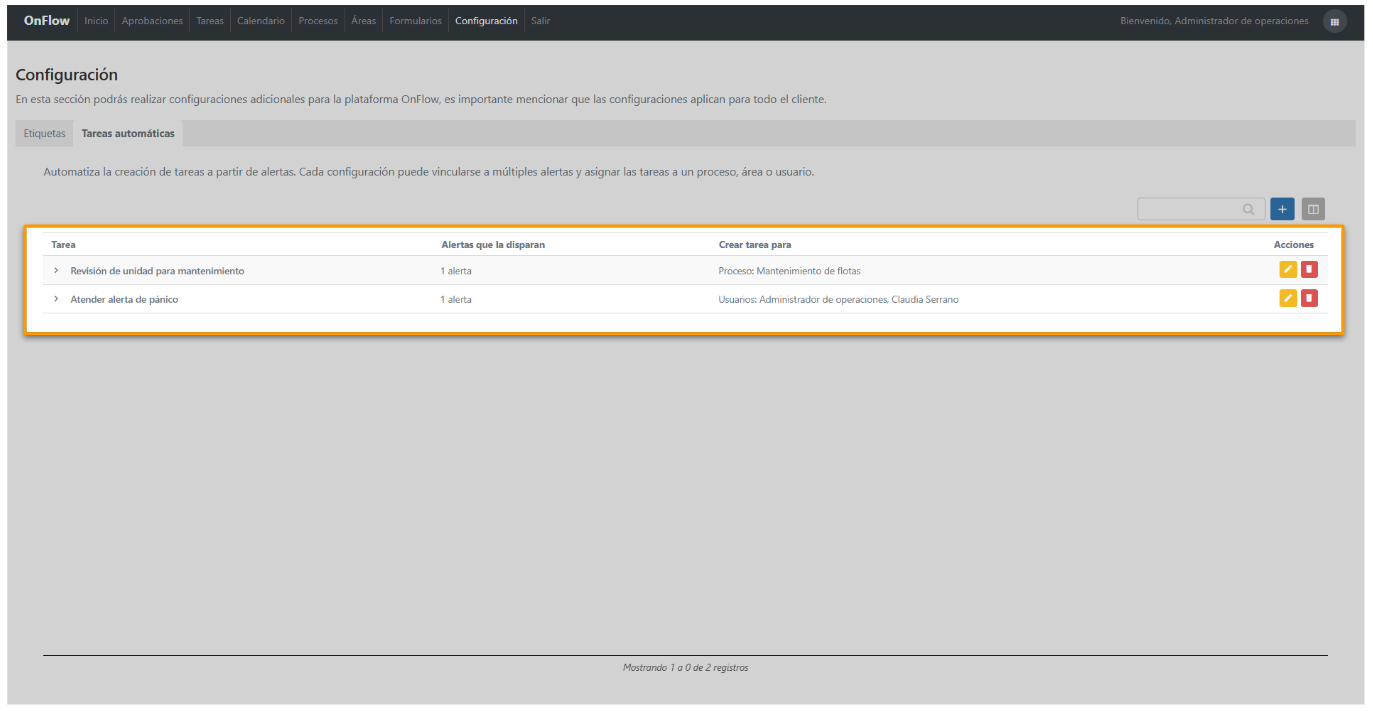
Task: Click the Acciones column header
Action: pyautogui.click(x=1294, y=245)
